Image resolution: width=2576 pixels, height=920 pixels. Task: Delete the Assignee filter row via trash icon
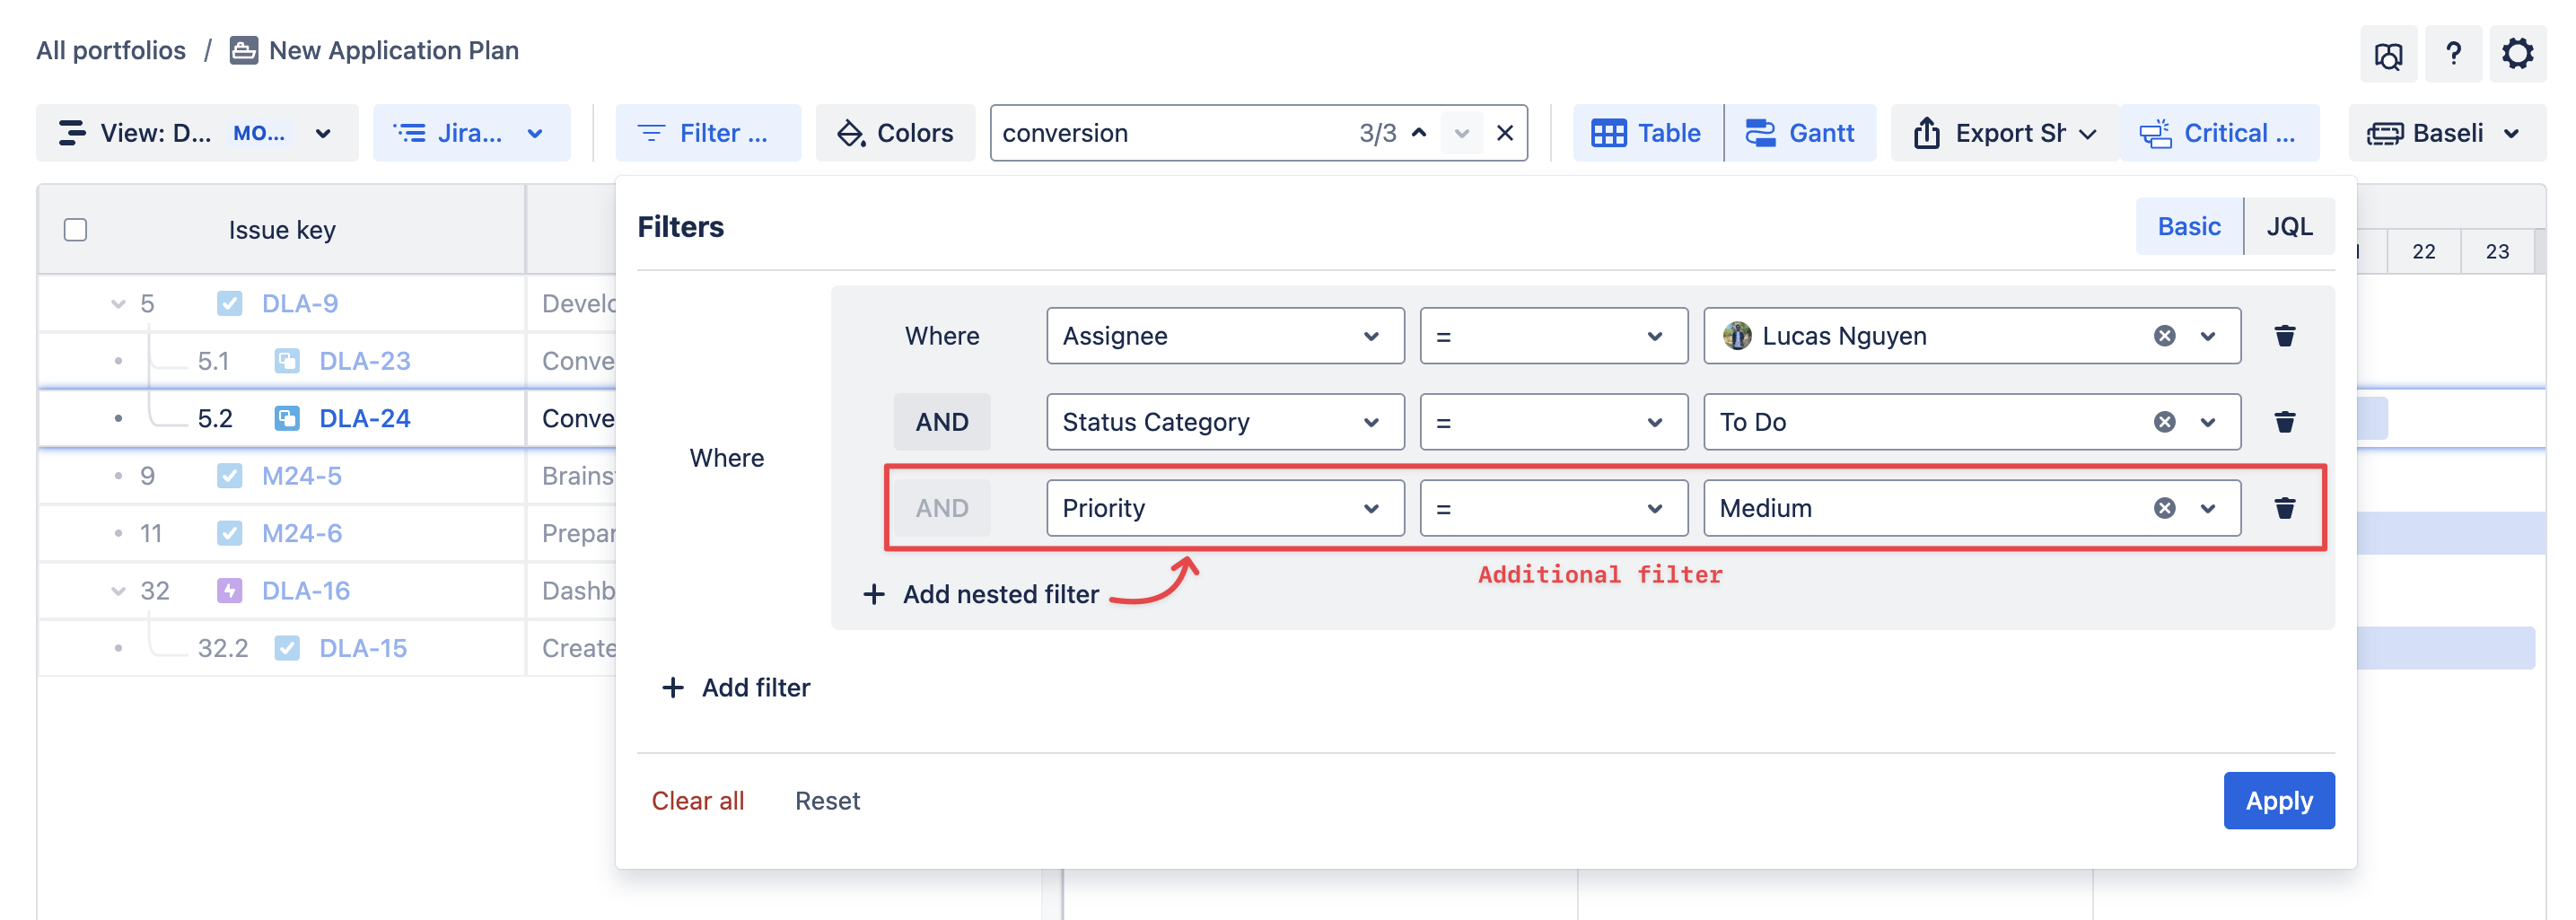point(2284,336)
